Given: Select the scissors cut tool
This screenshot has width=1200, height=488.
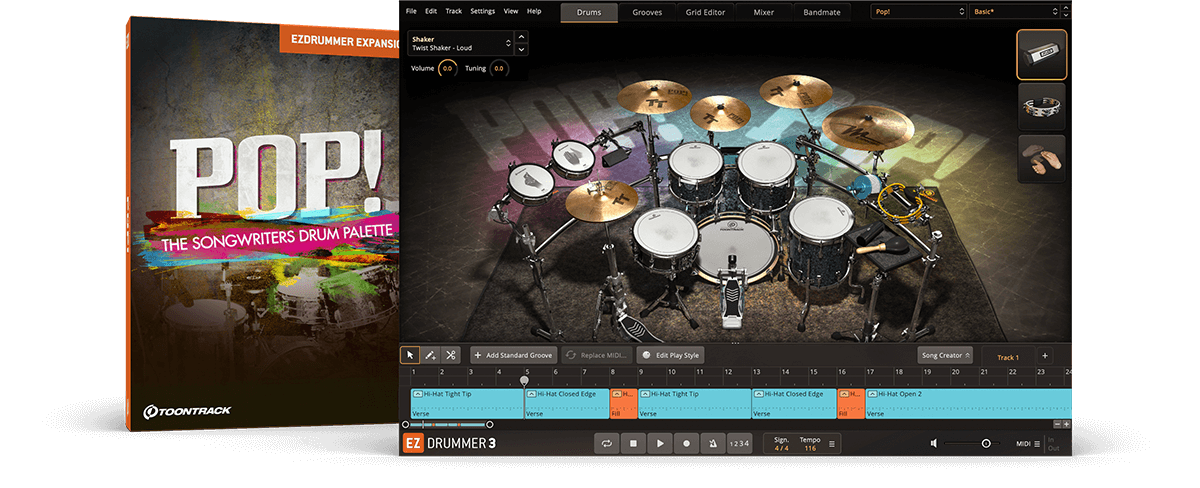Looking at the screenshot, I should (450, 355).
